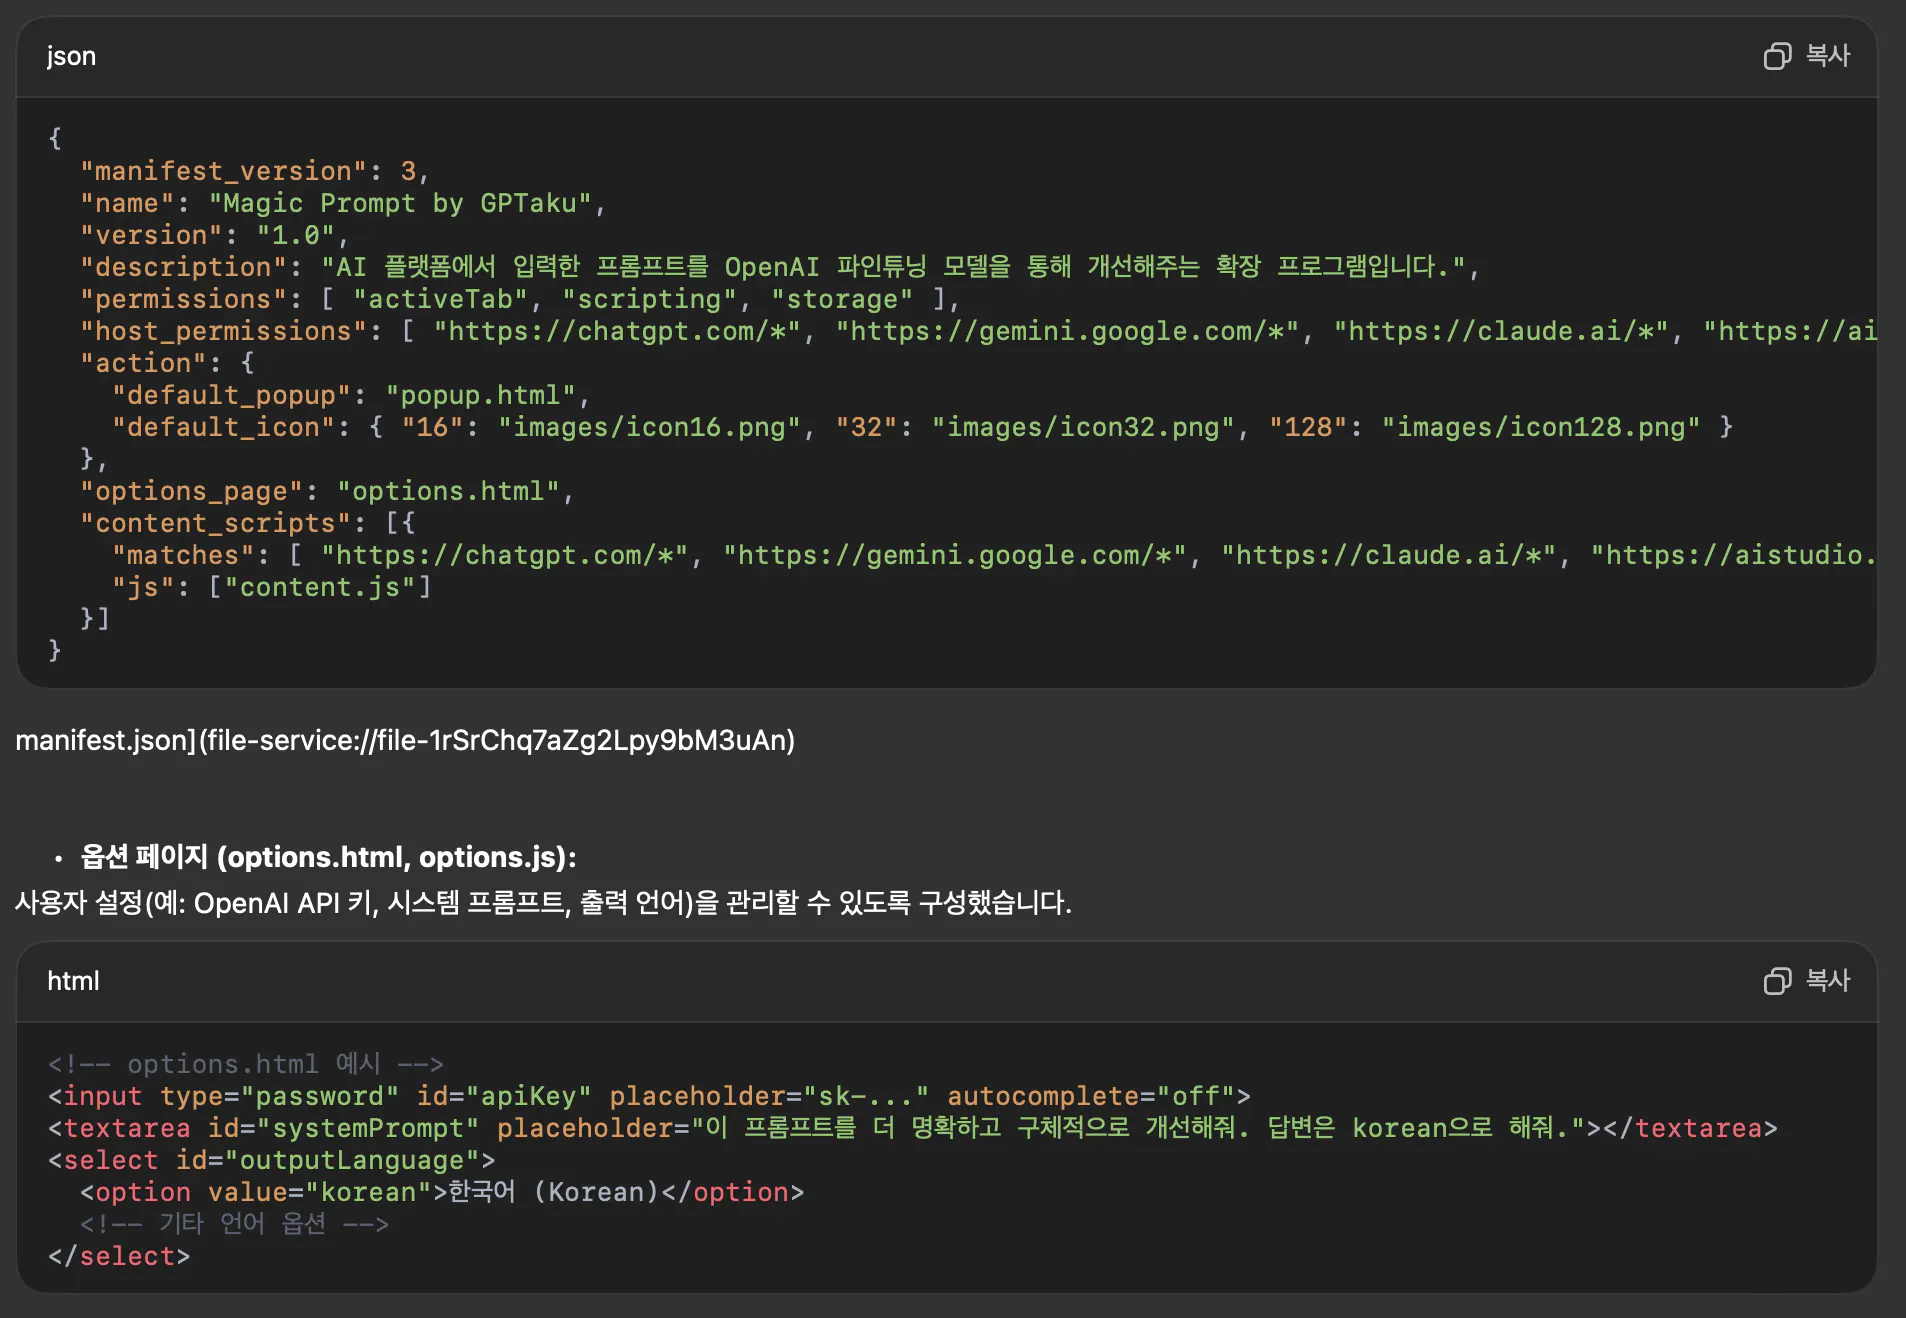This screenshot has height=1318, width=1906.
Task: Click the 복사 label in the json block header
Action: coord(1828,56)
